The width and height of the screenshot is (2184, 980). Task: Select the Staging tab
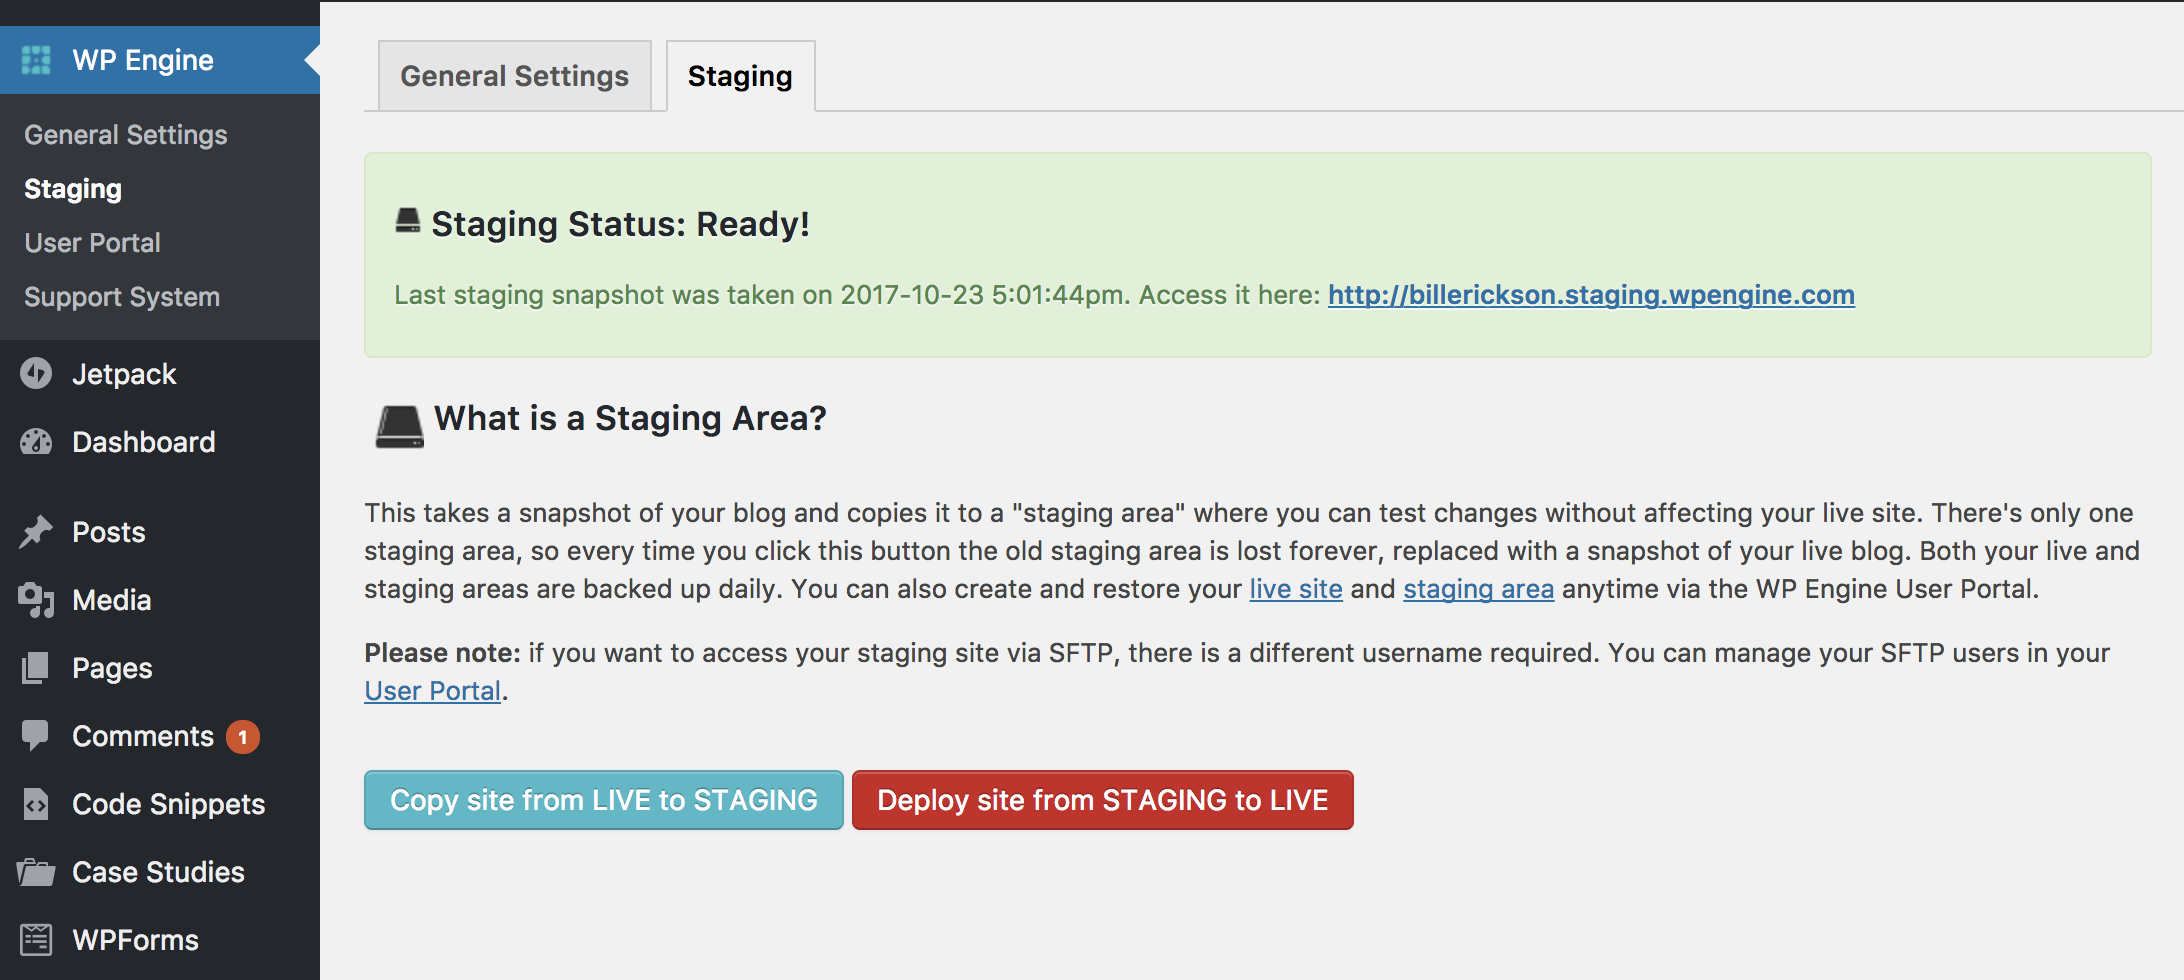pos(740,76)
